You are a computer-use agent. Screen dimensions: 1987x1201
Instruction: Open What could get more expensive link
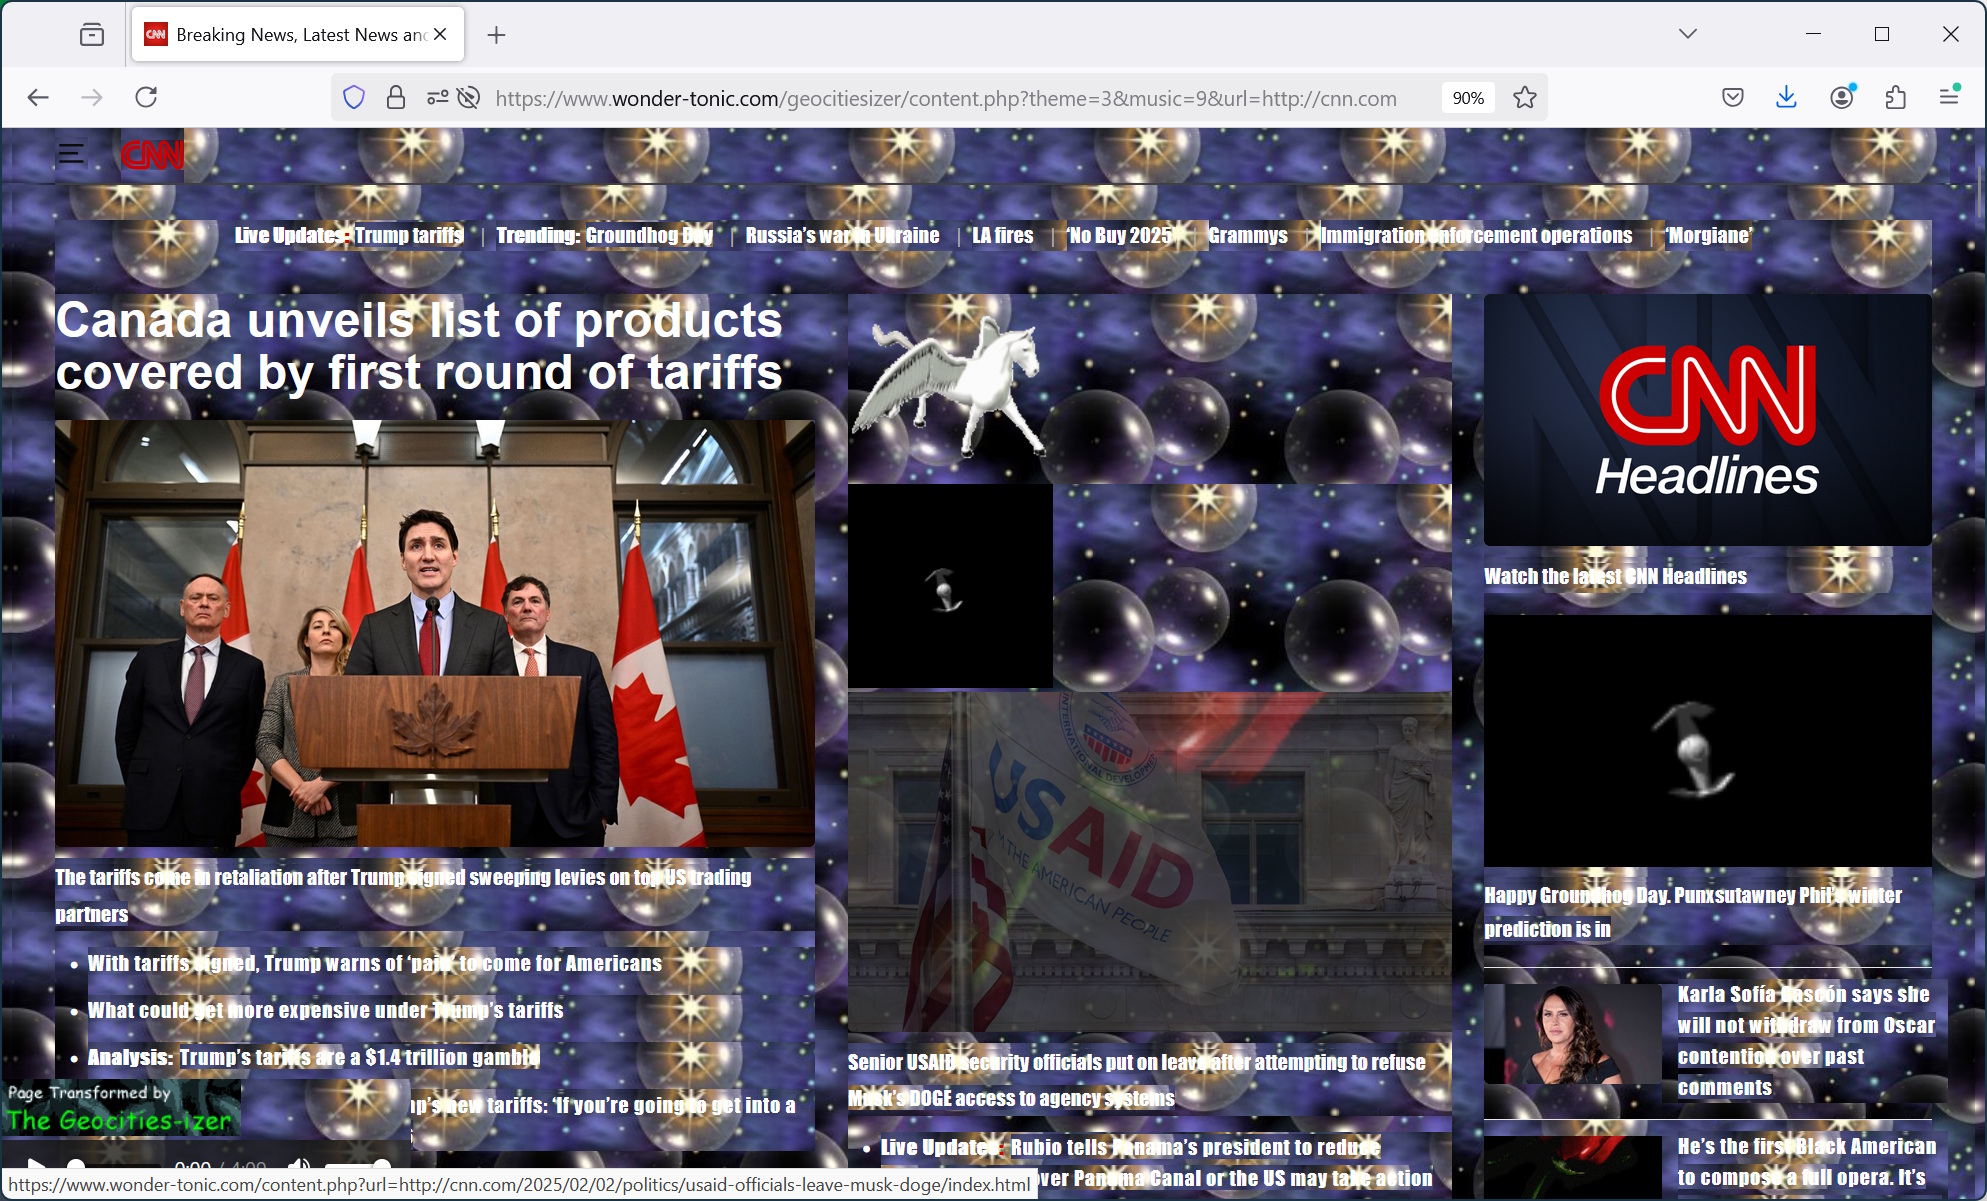(x=326, y=1011)
